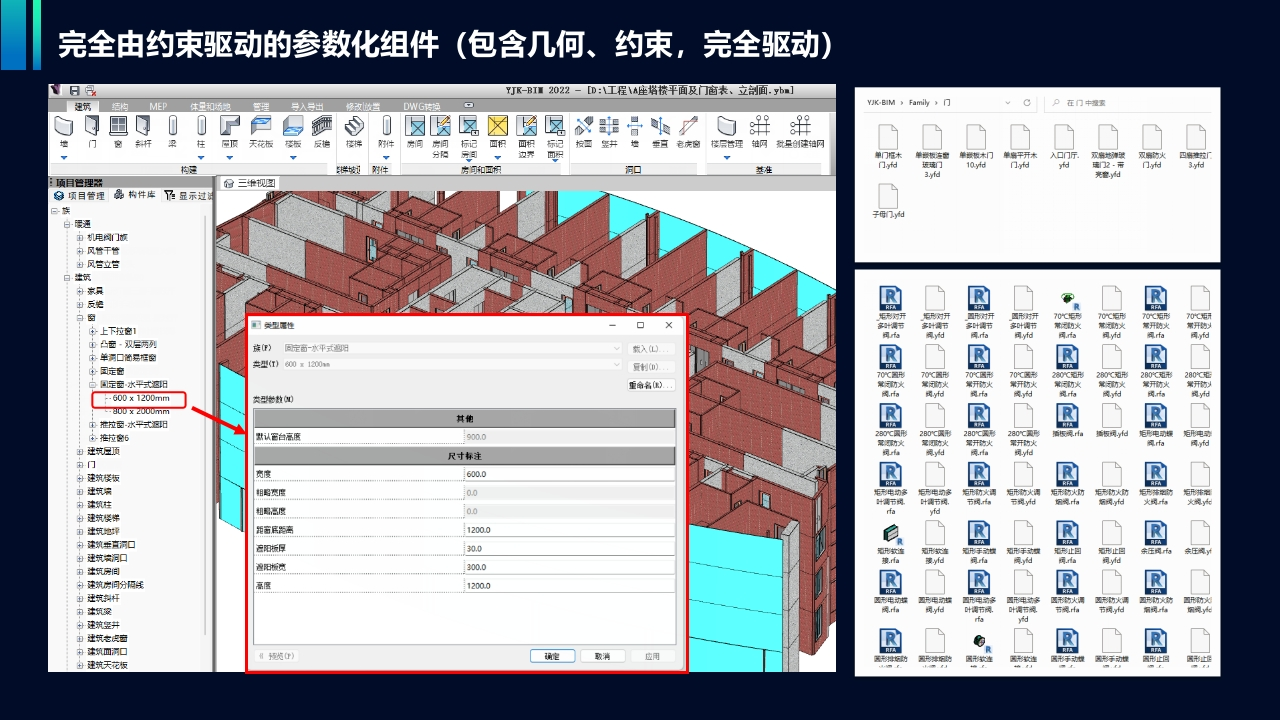Activate the 轴网 grid tool
This screenshot has height=720, width=1280.
(760, 127)
